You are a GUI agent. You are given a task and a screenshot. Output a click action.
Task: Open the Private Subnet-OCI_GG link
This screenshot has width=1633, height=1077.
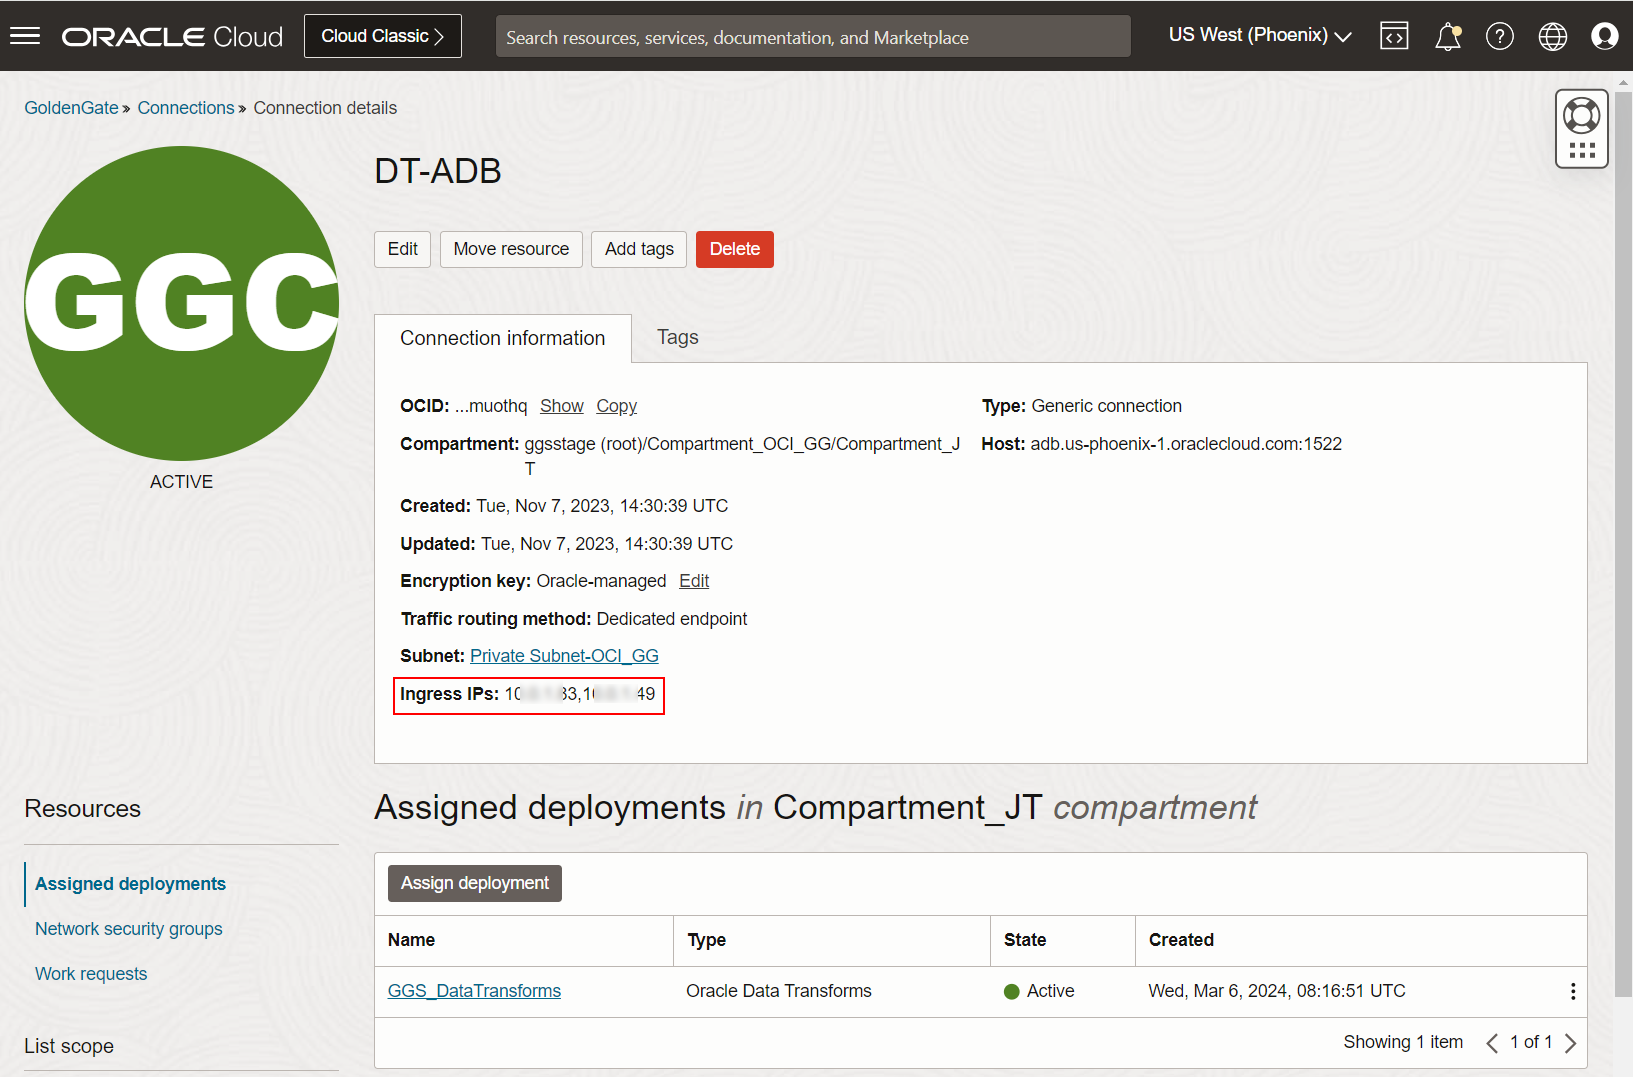(x=564, y=656)
